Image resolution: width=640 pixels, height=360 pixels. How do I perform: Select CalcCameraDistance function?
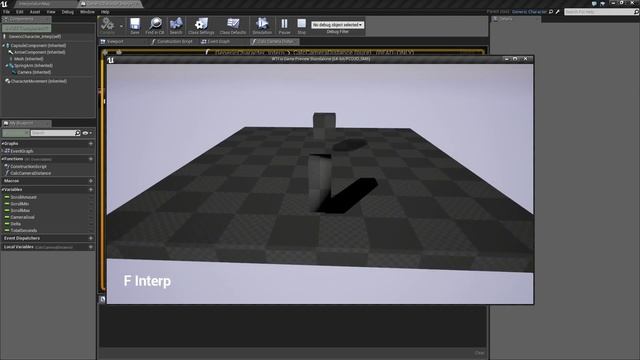(31, 173)
